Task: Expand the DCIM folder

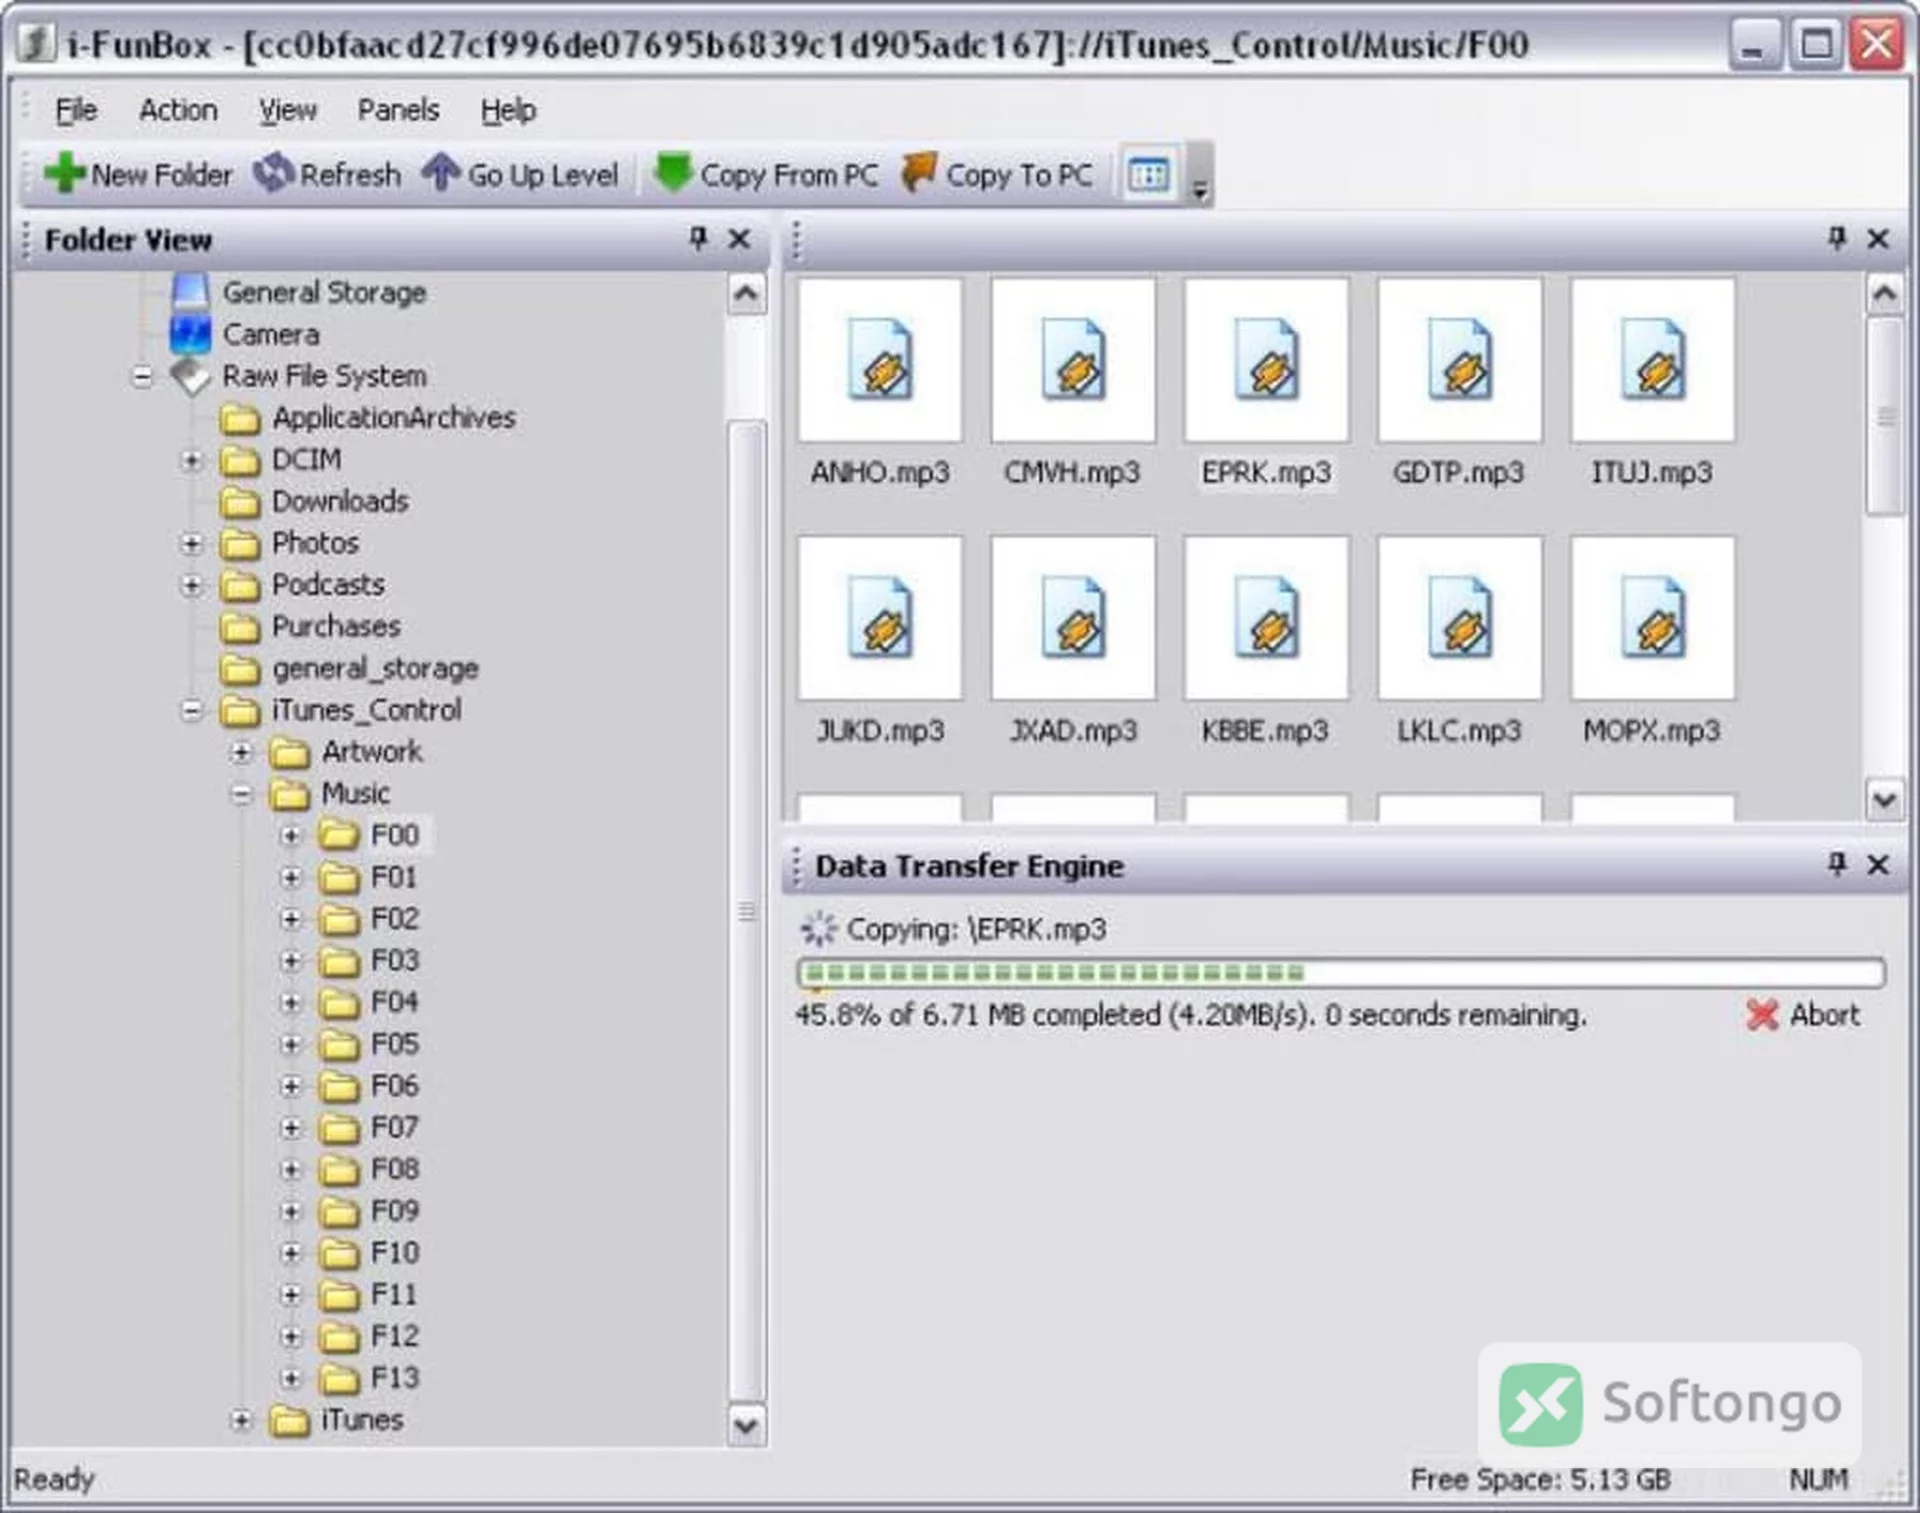Action: [192, 460]
